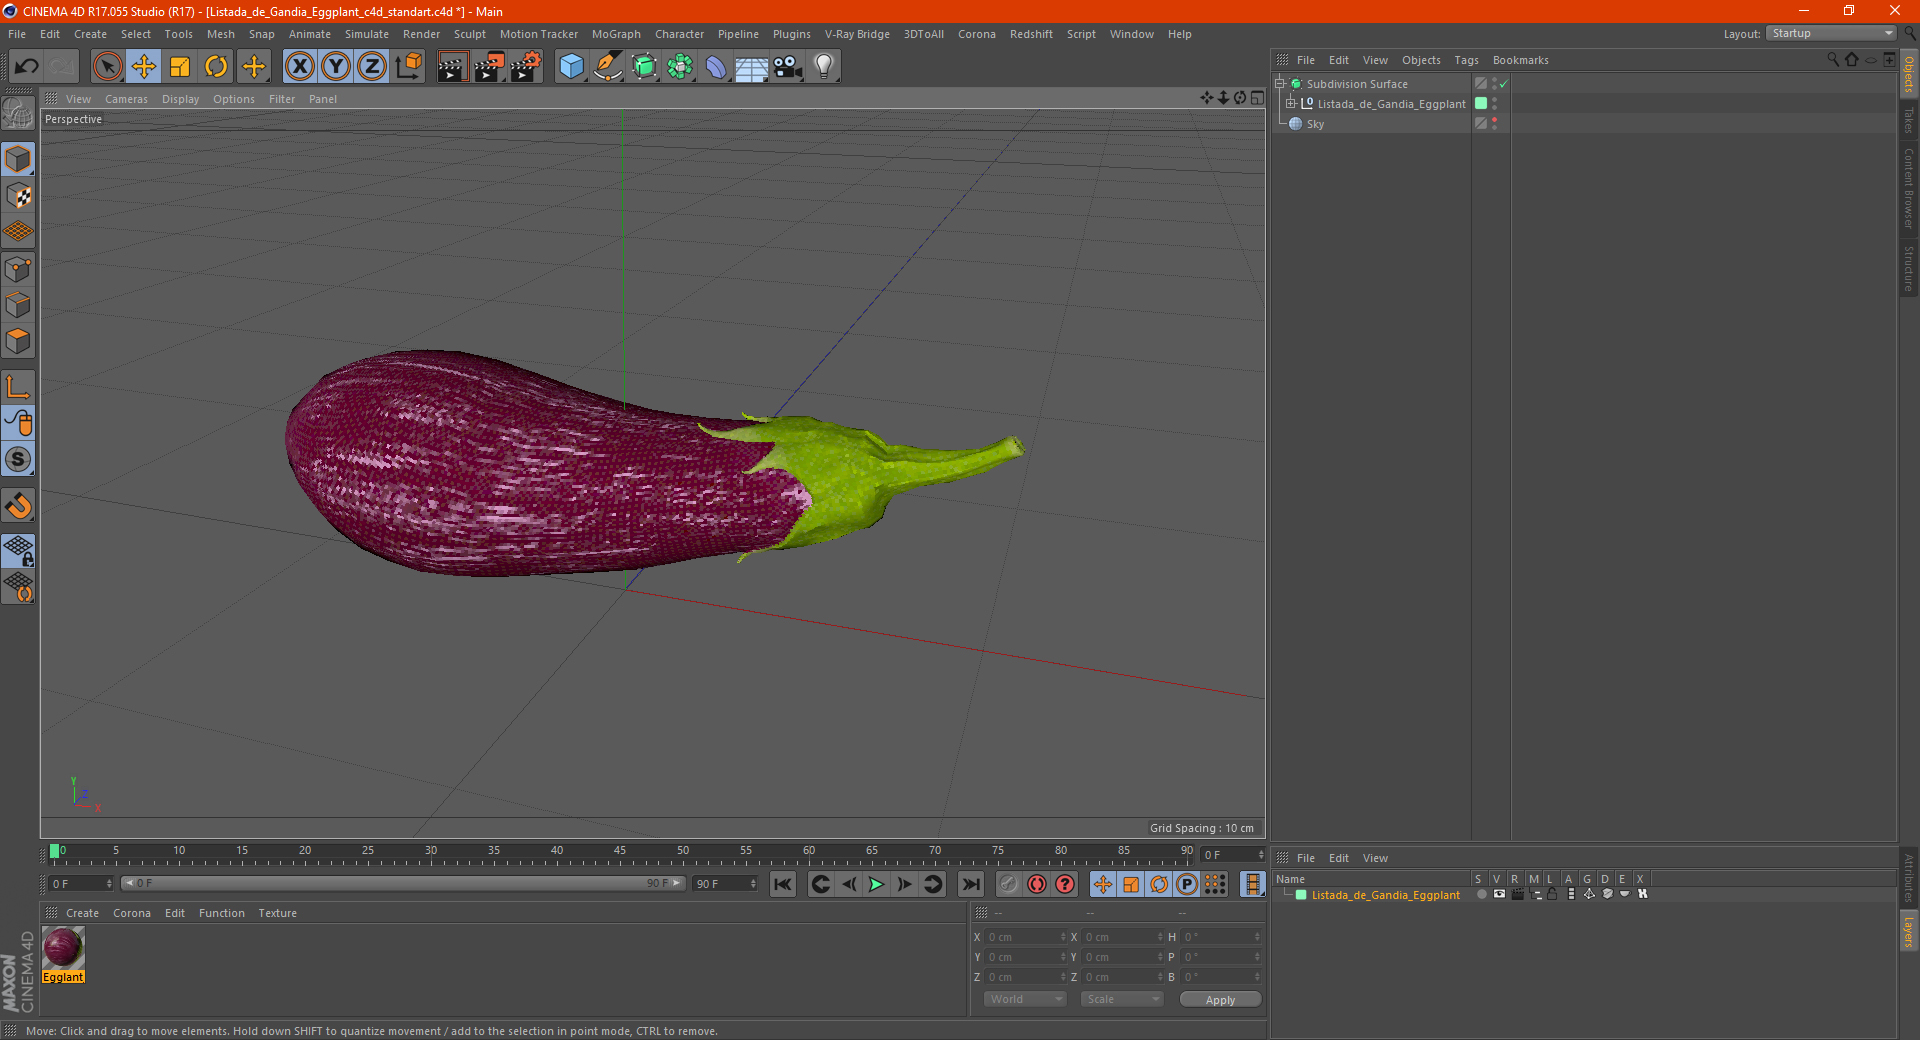Add Cube primitive object
This screenshot has width=1920, height=1040.
click(x=571, y=67)
